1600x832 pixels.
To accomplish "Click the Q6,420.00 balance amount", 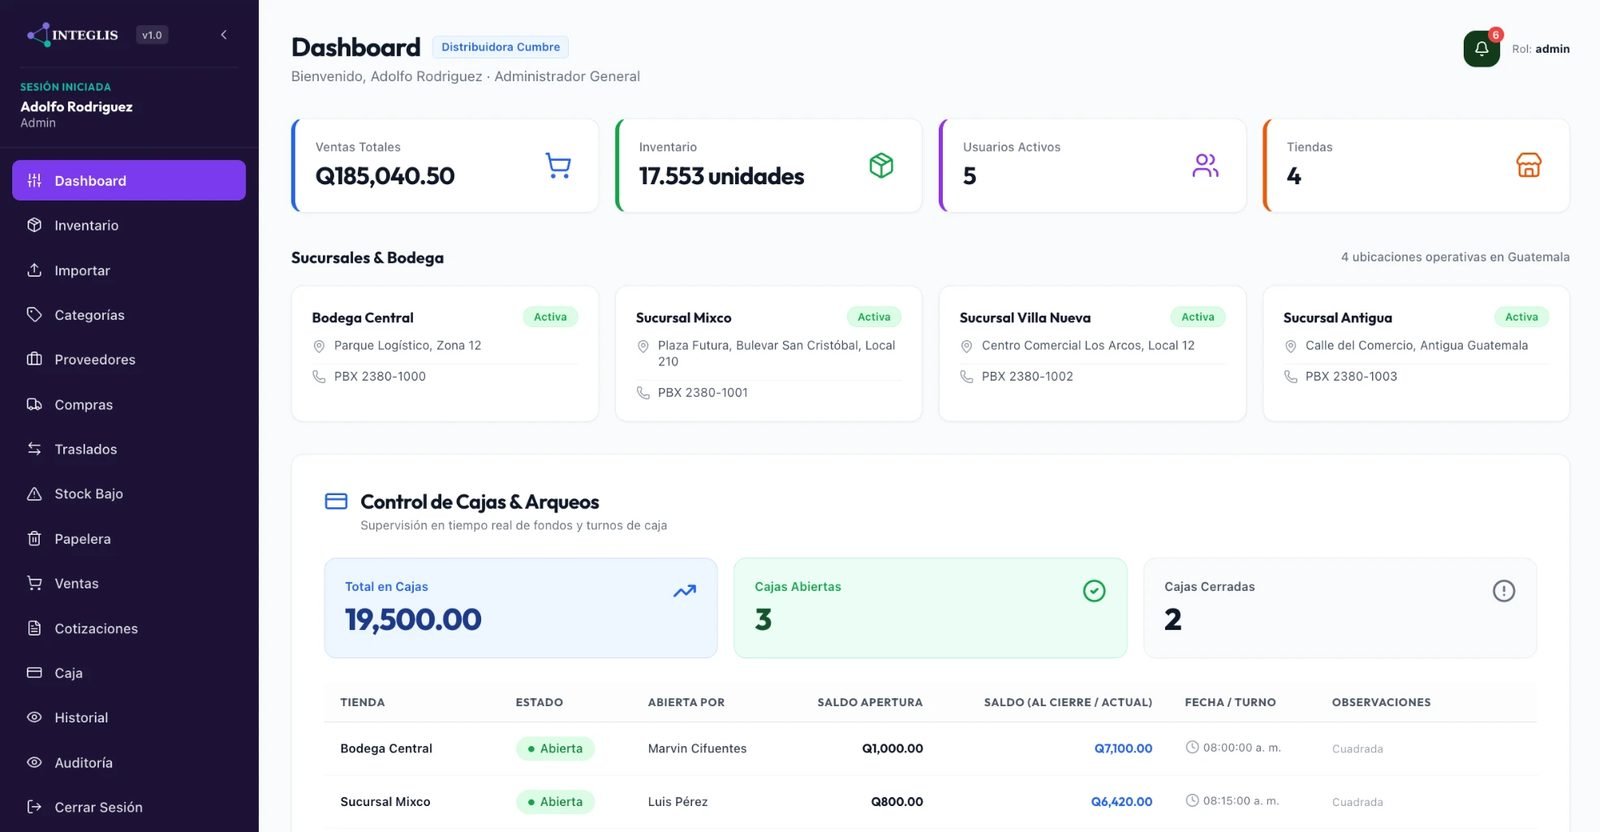I will pyautogui.click(x=1121, y=802).
